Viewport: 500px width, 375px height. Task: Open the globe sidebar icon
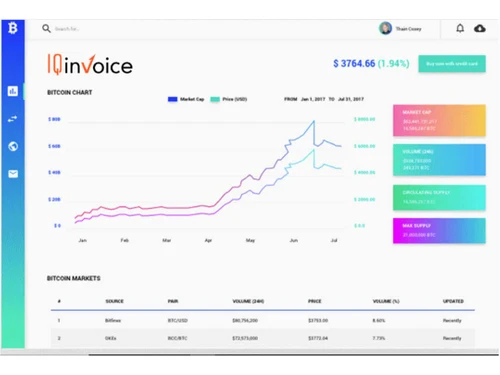(13, 146)
